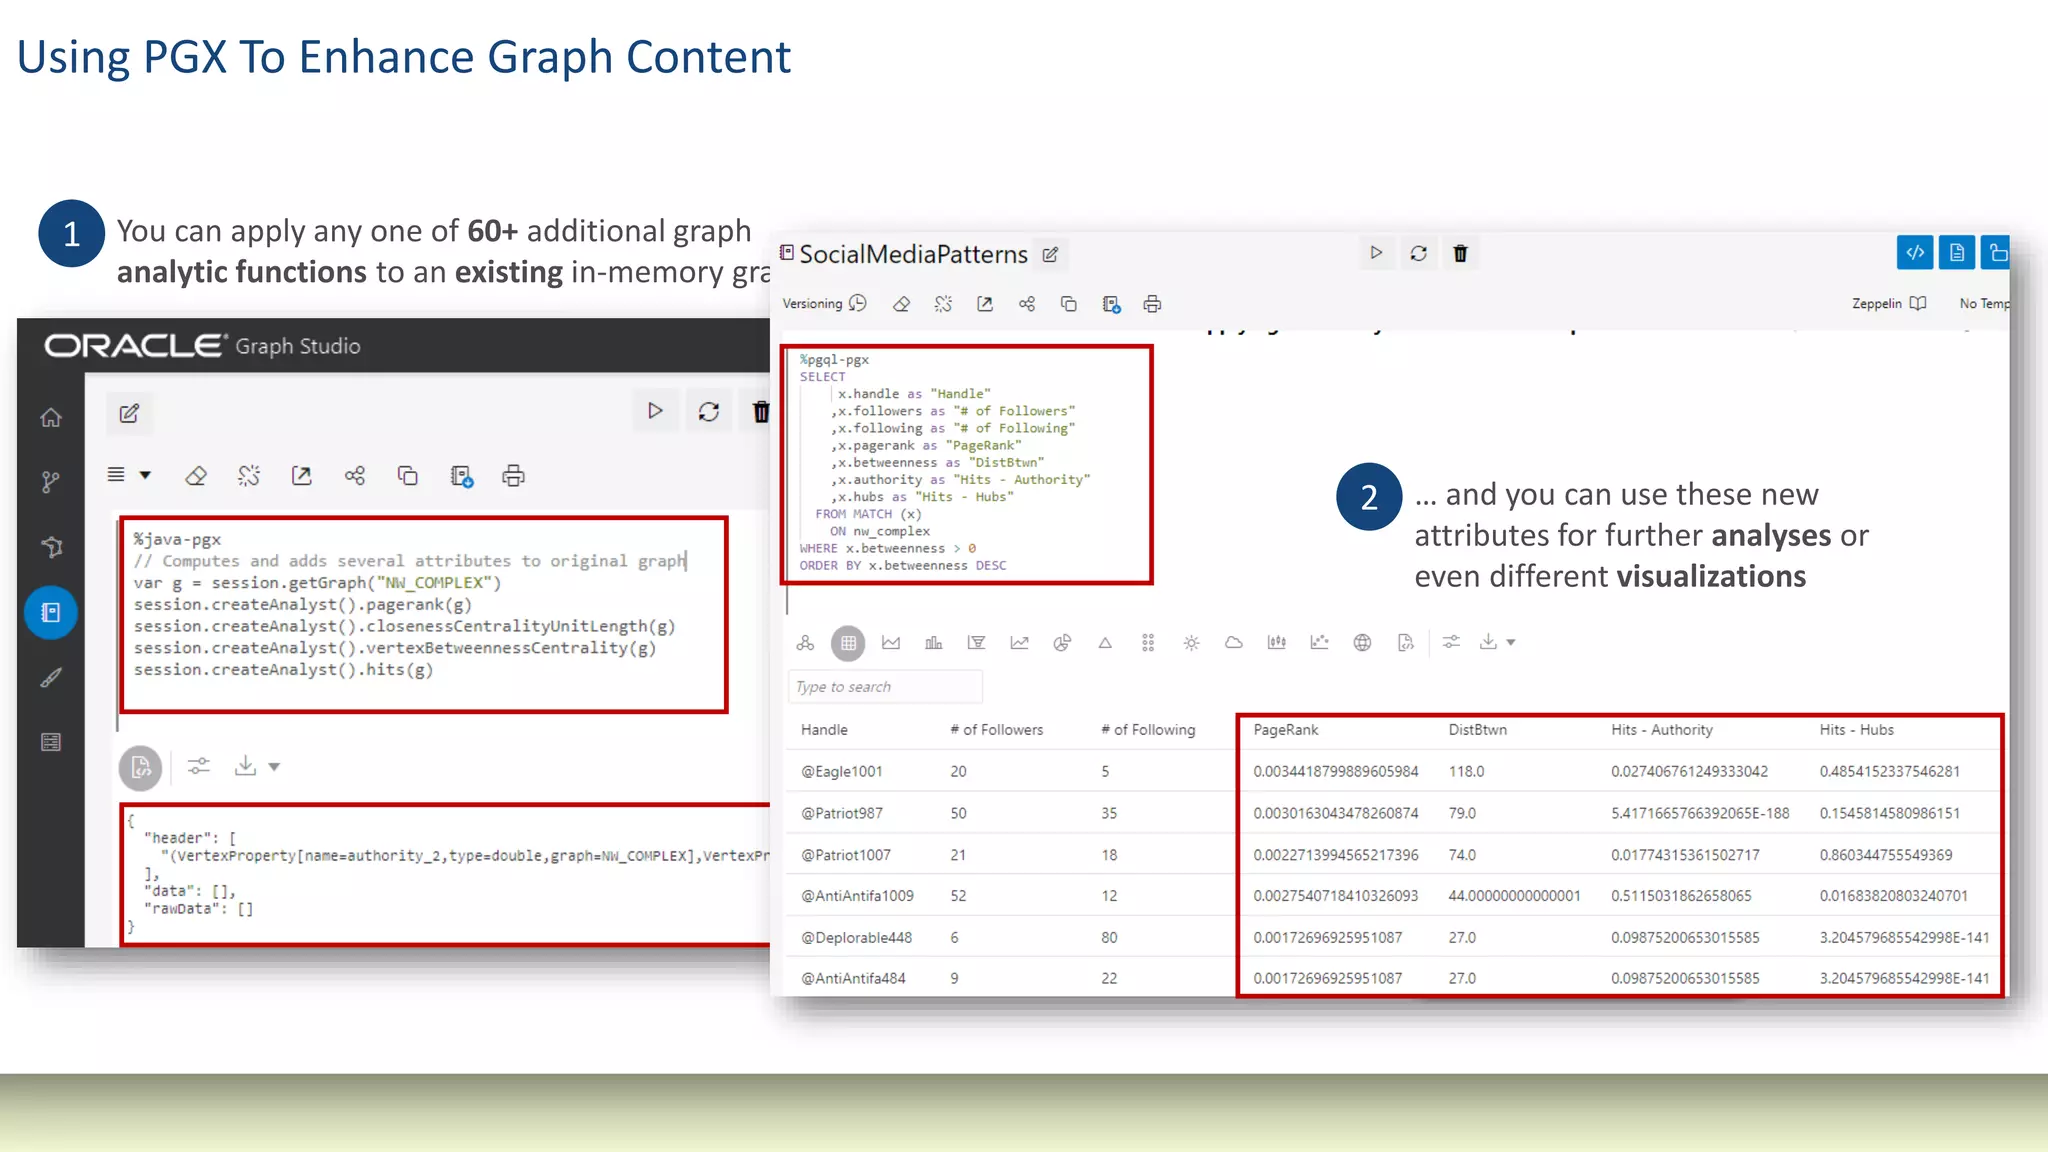This screenshot has width=2048, height=1152.
Task: Open result settings sliders under java-pgx paragraph
Action: (x=199, y=766)
